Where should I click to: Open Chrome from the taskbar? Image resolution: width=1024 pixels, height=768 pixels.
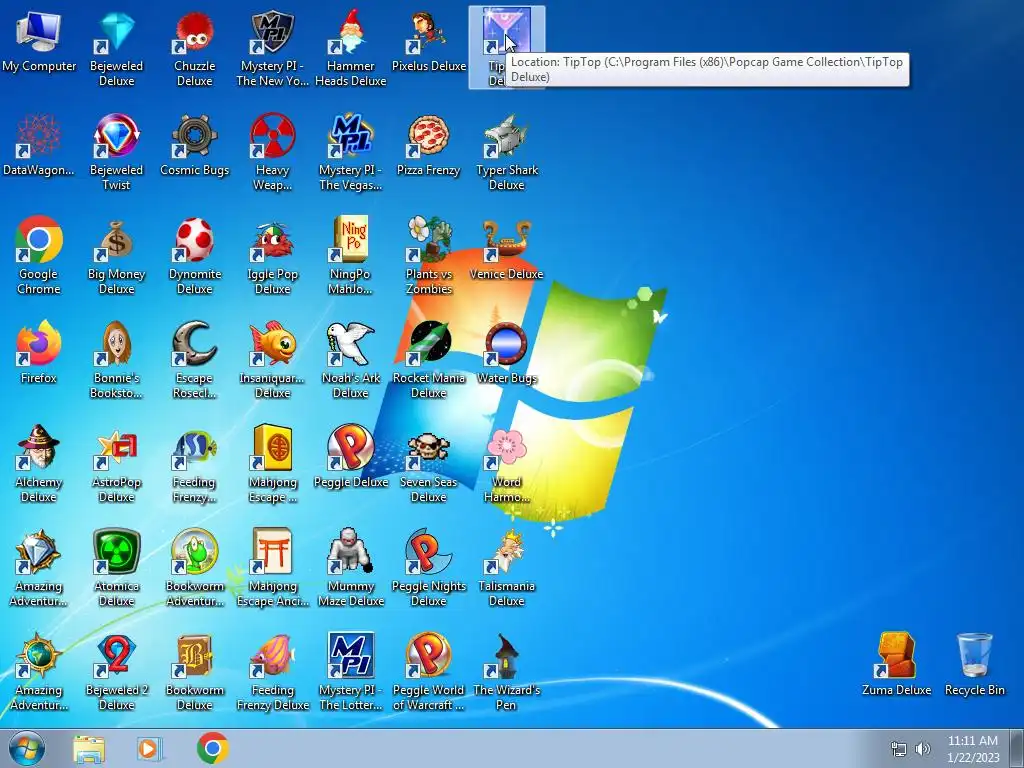point(213,748)
